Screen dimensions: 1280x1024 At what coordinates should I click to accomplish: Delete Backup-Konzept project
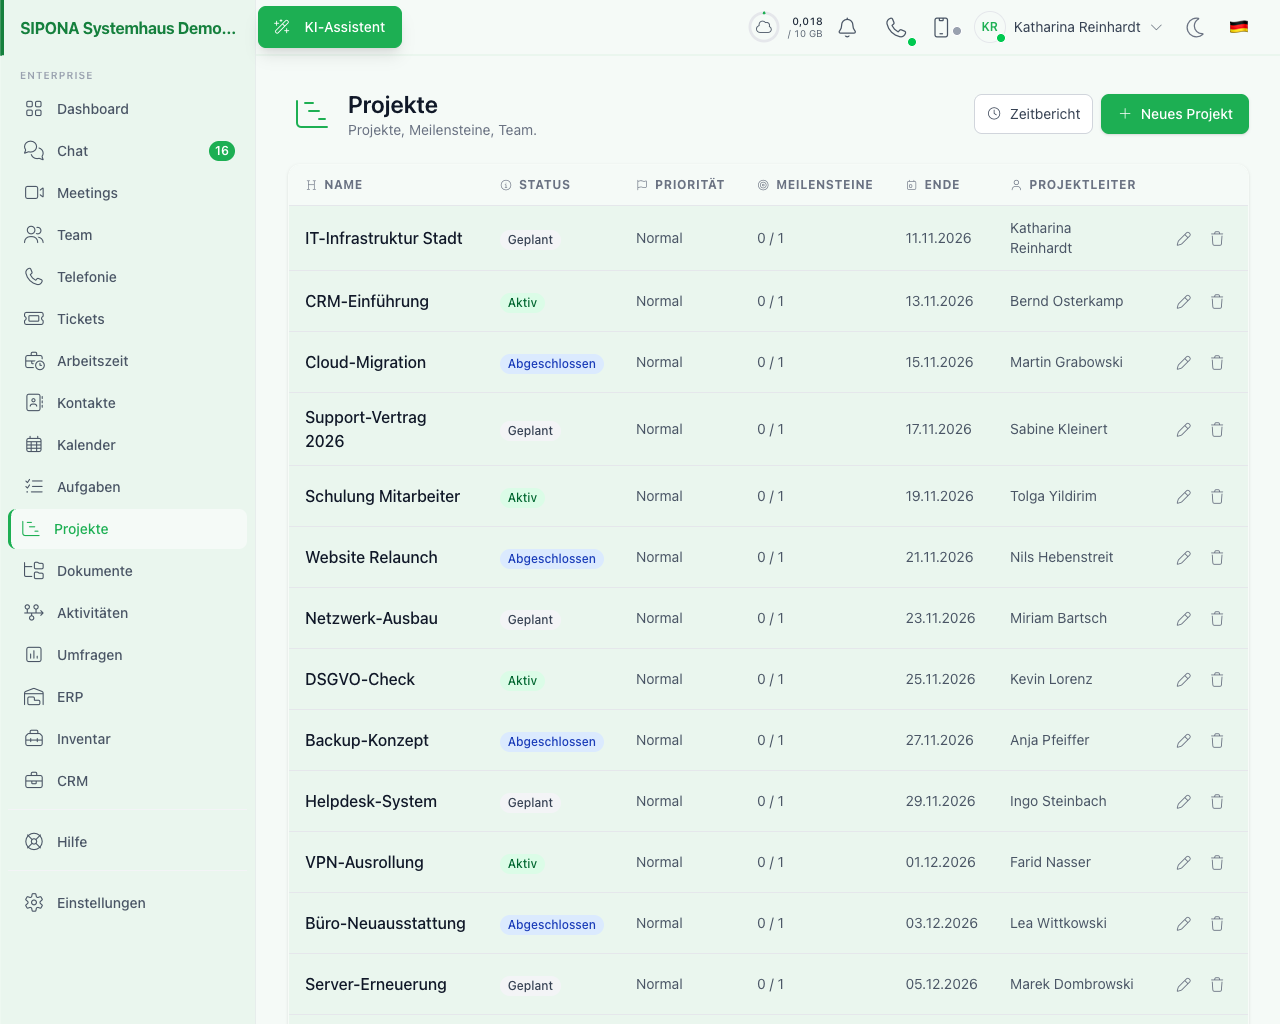(x=1217, y=741)
